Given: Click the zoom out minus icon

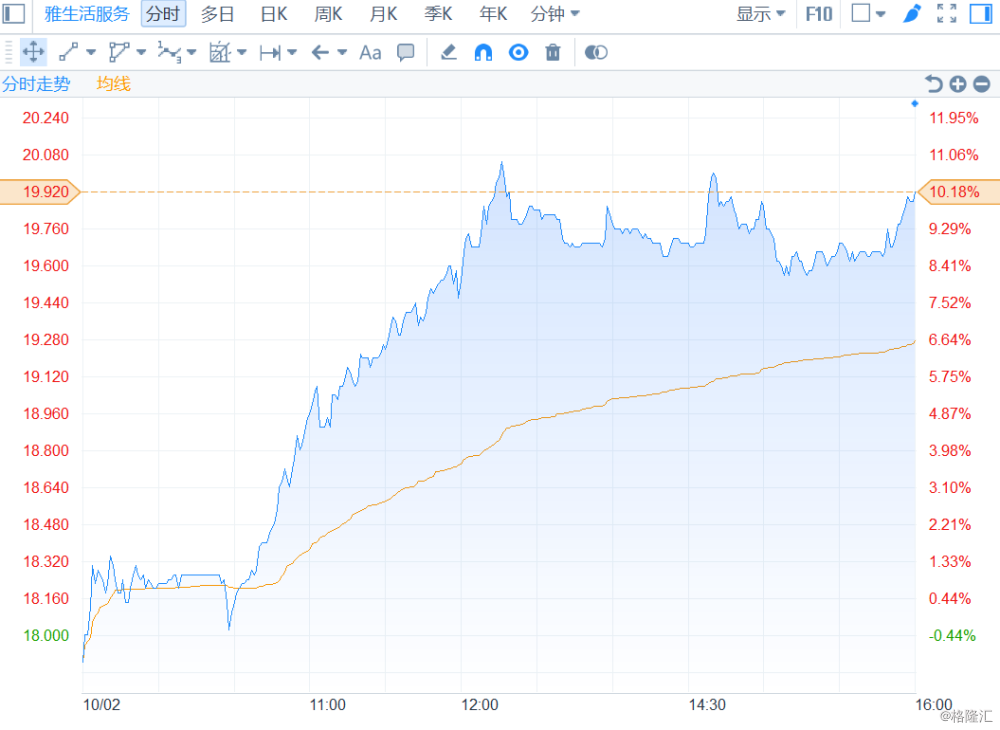Looking at the screenshot, I should coord(981,84).
